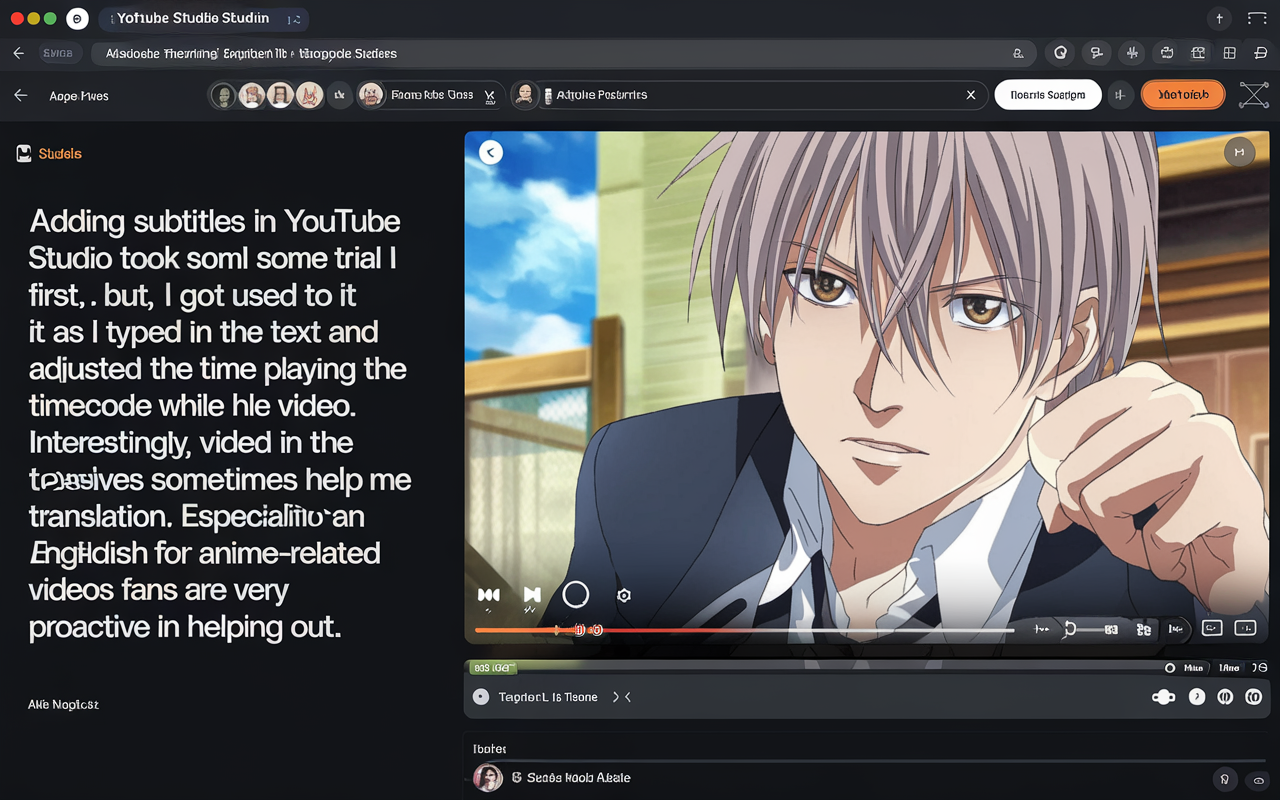Select the green-faced avatar in the avatar row
This screenshot has width=1280, height=800.
(x=223, y=95)
